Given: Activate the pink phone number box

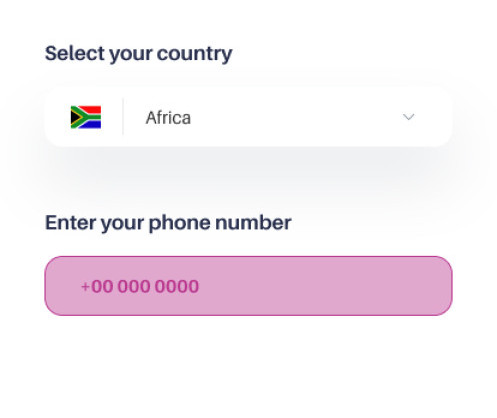Looking at the screenshot, I should tap(248, 286).
